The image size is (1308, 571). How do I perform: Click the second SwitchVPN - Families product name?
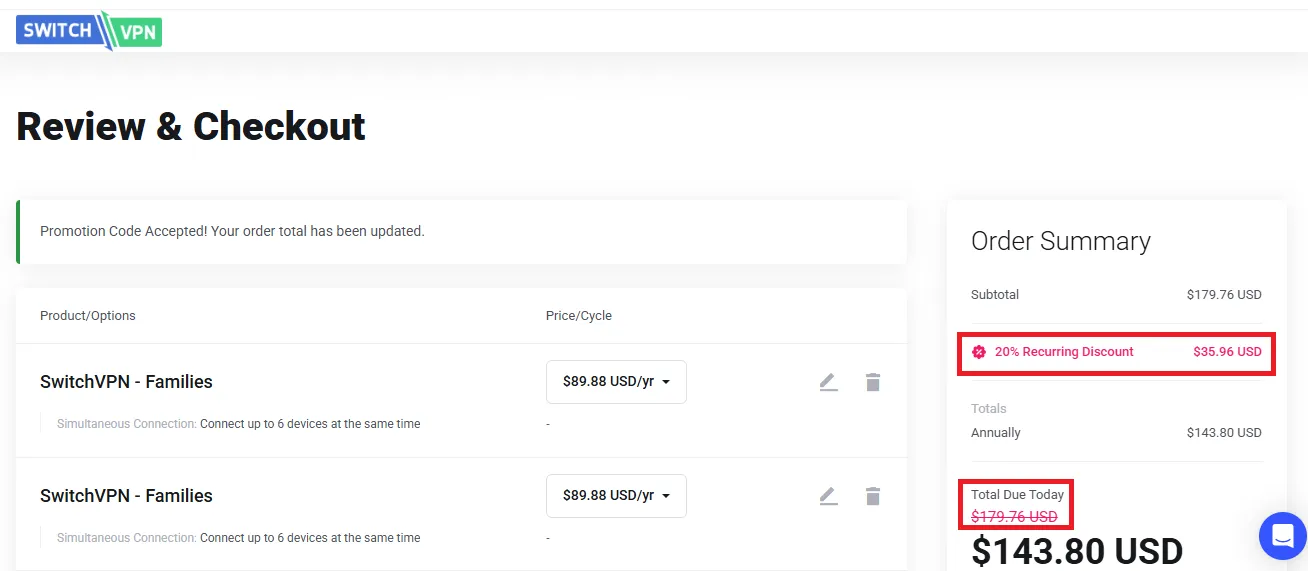point(126,496)
